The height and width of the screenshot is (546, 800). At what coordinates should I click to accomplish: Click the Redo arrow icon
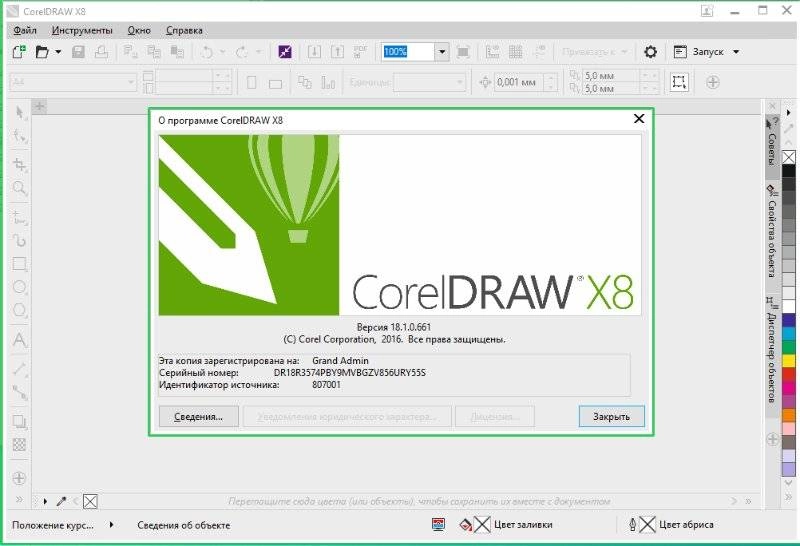[242, 52]
